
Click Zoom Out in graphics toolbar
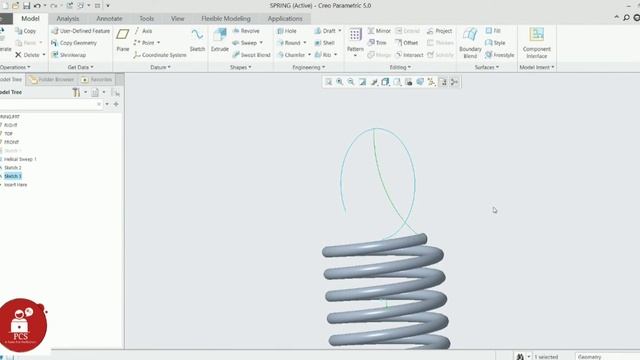pyautogui.click(x=351, y=82)
